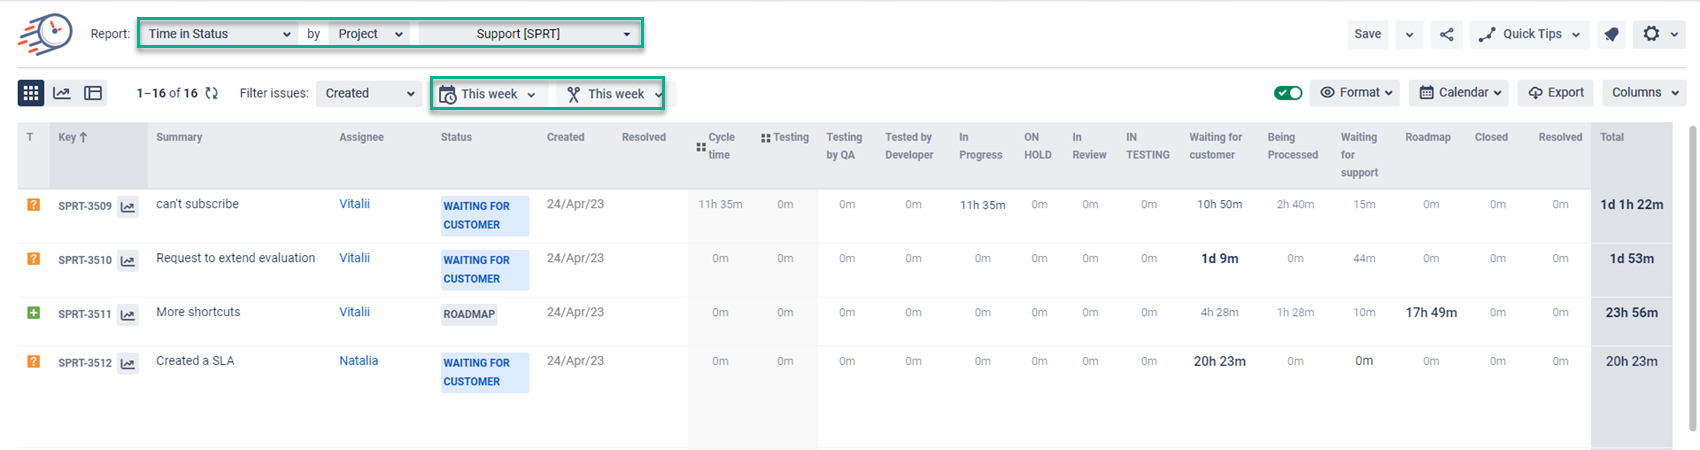Expand the Time in Status report dropdown
Image resolution: width=1700 pixels, height=450 pixels.
click(219, 34)
